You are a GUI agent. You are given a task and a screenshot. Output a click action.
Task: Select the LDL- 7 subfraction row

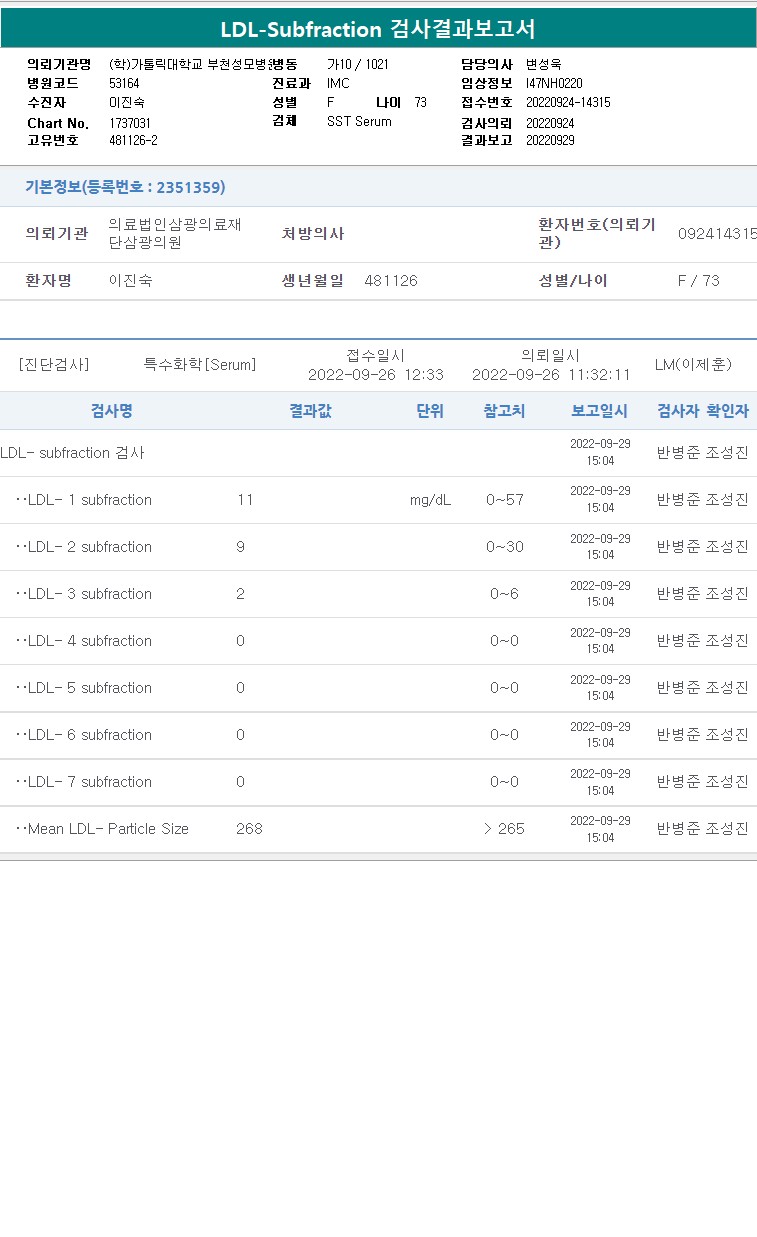pos(378,782)
